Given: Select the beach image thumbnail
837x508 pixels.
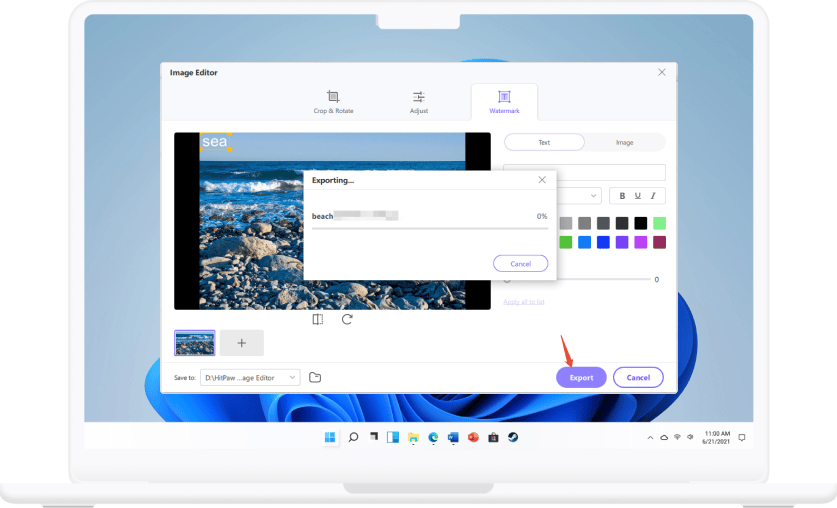Looking at the screenshot, I should click(x=194, y=343).
